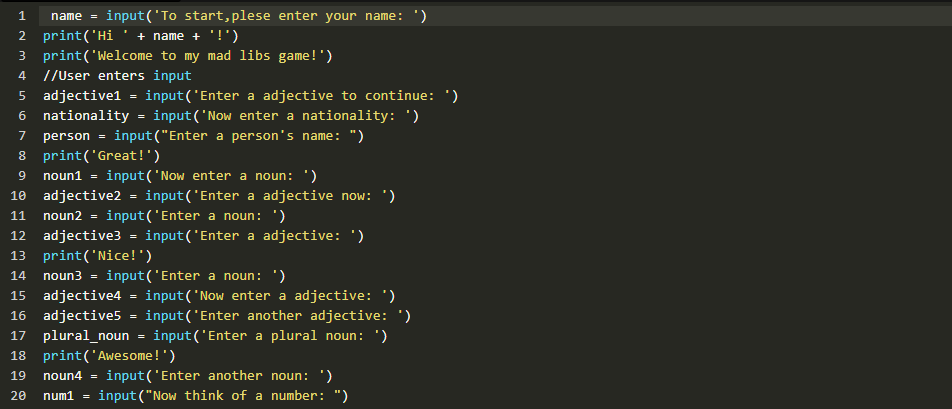Click the //User enters input comment
This screenshot has width=952, height=409.
point(117,76)
